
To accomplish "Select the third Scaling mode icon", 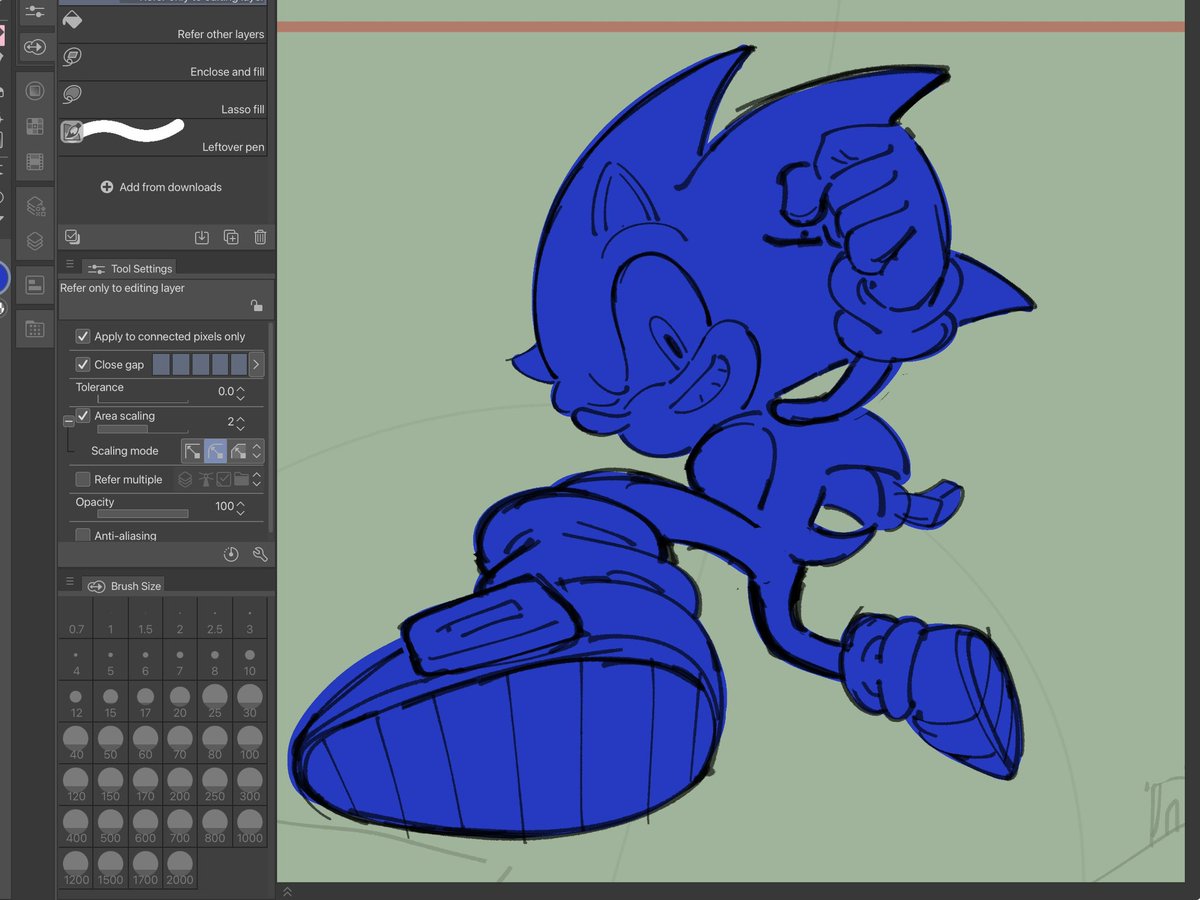I will 238,451.
